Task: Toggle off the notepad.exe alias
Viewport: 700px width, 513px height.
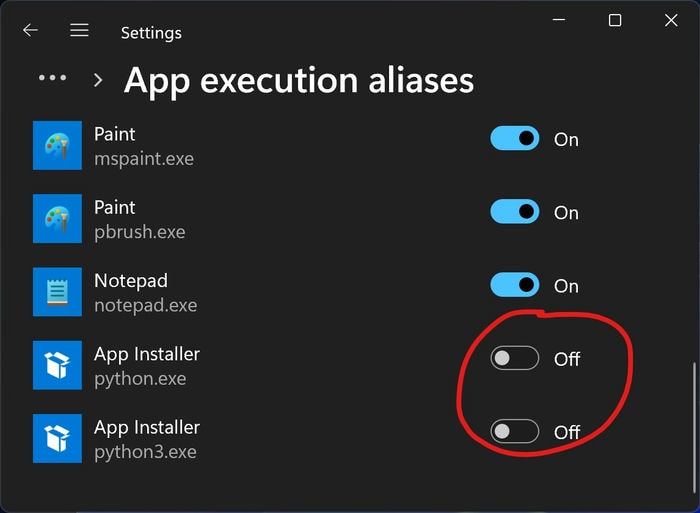Action: [515, 285]
